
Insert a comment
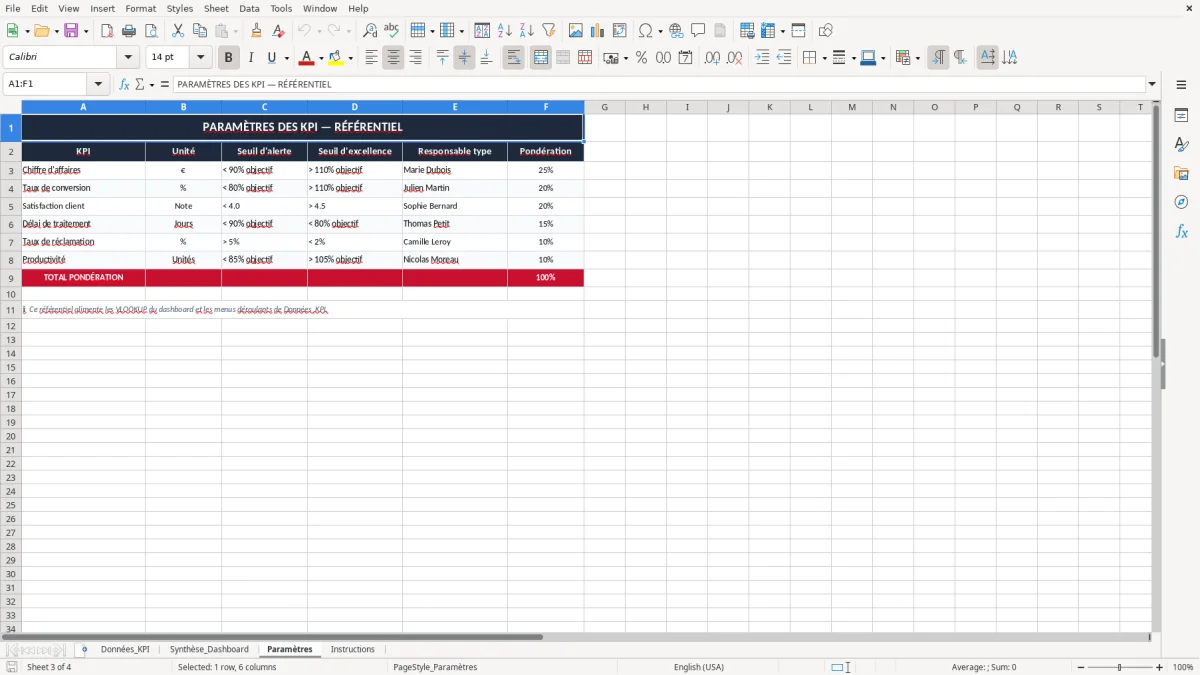tap(699, 31)
